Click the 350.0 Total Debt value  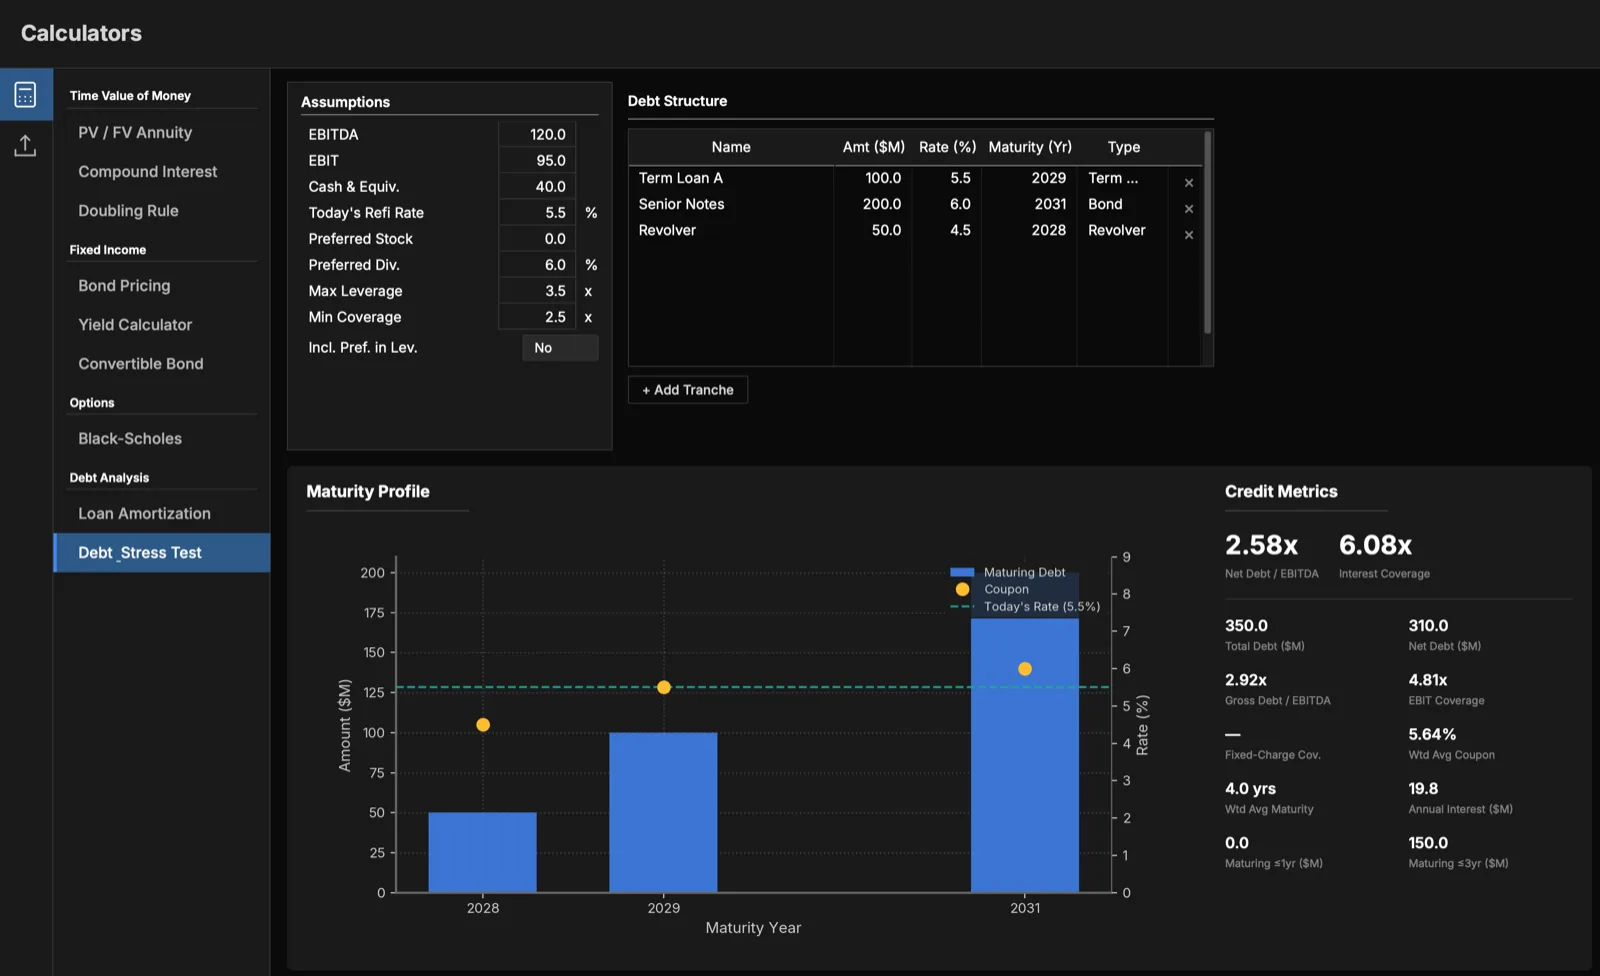(1246, 626)
